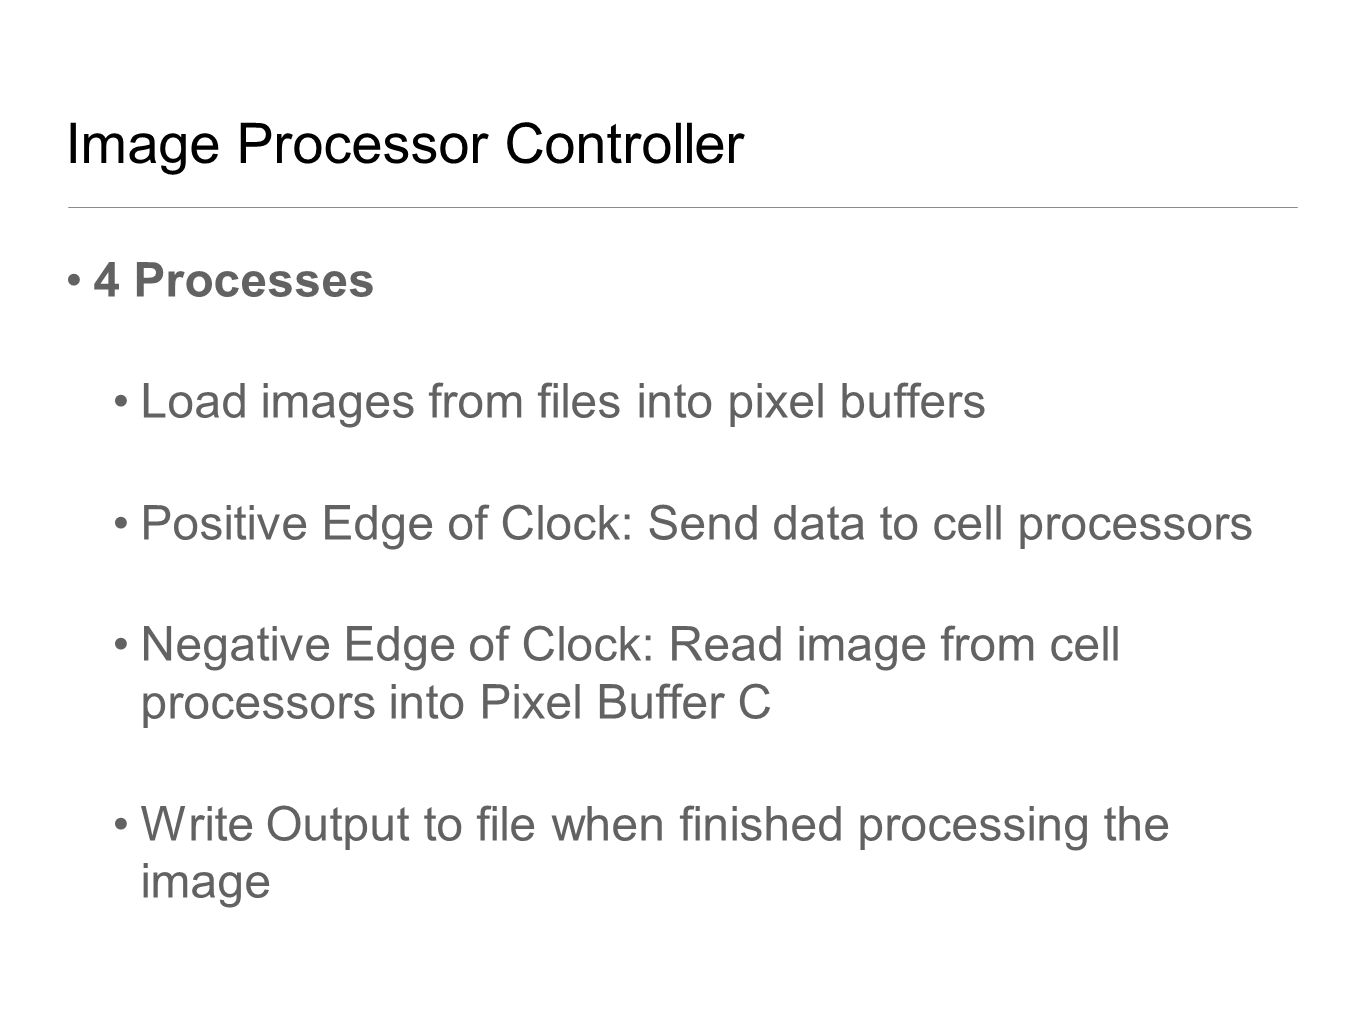
Task: Click the words Send data to cell processors
Action: click(x=950, y=523)
